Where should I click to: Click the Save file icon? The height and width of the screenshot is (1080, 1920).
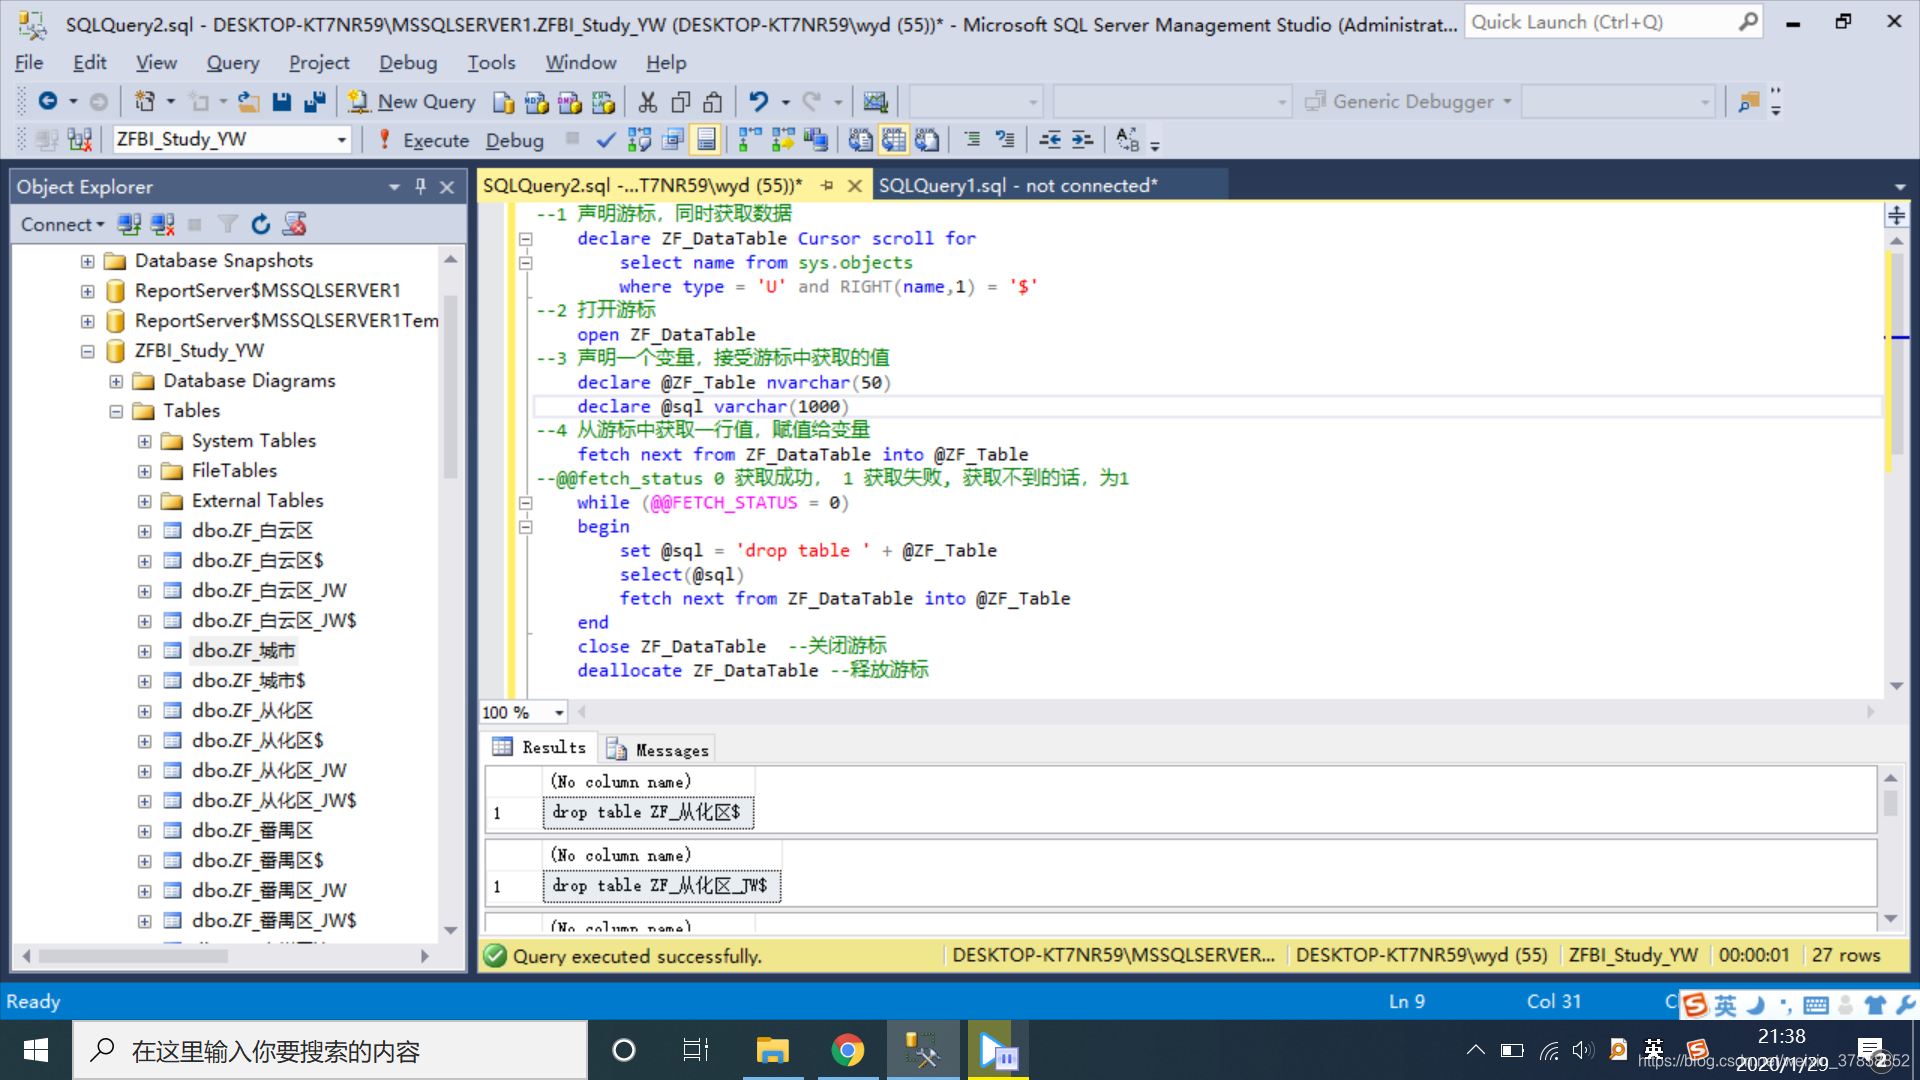(x=282, y=101)
